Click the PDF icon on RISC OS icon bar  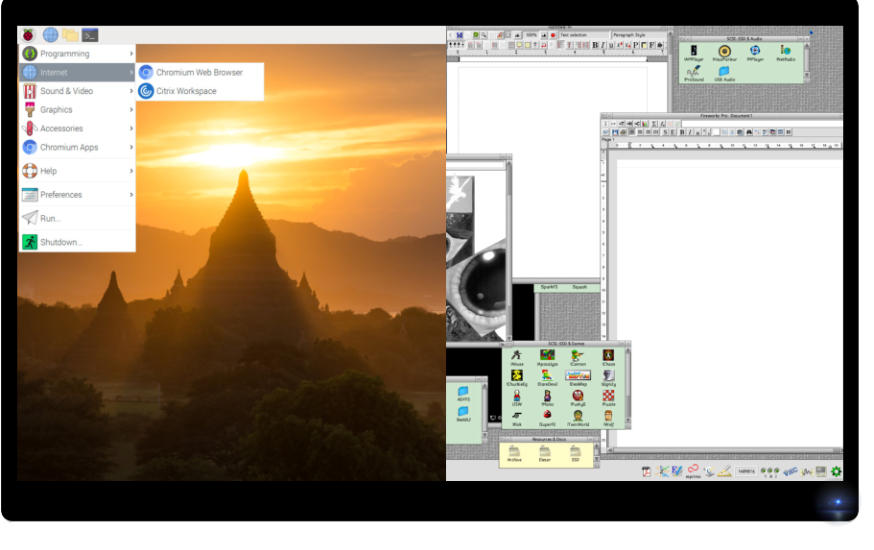[646, 471]
